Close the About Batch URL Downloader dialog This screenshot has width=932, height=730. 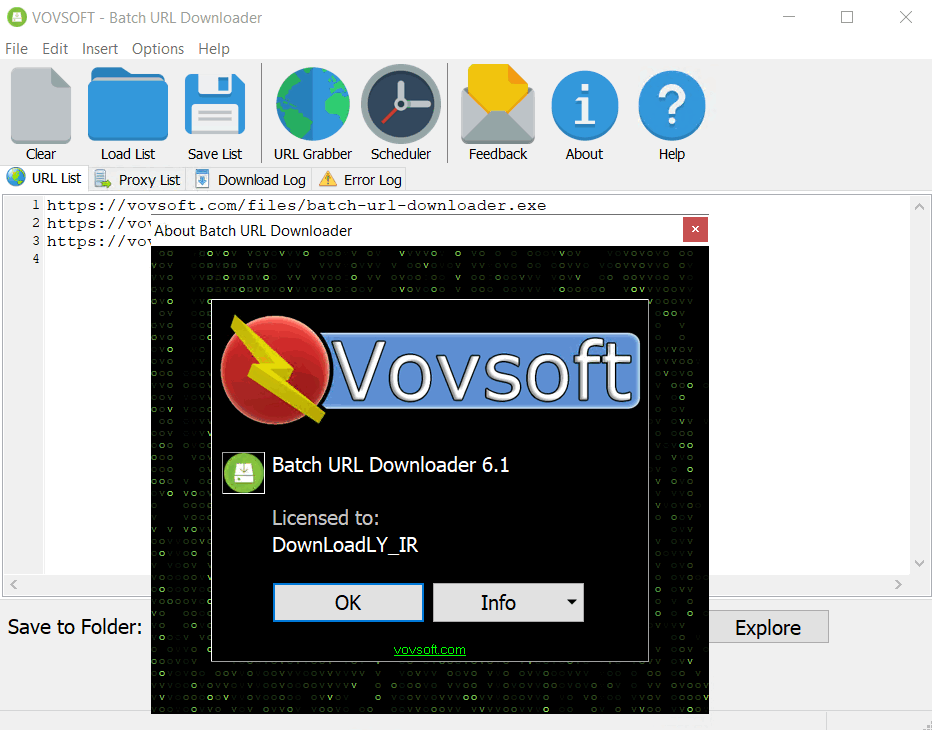click(x=695, y=229)
